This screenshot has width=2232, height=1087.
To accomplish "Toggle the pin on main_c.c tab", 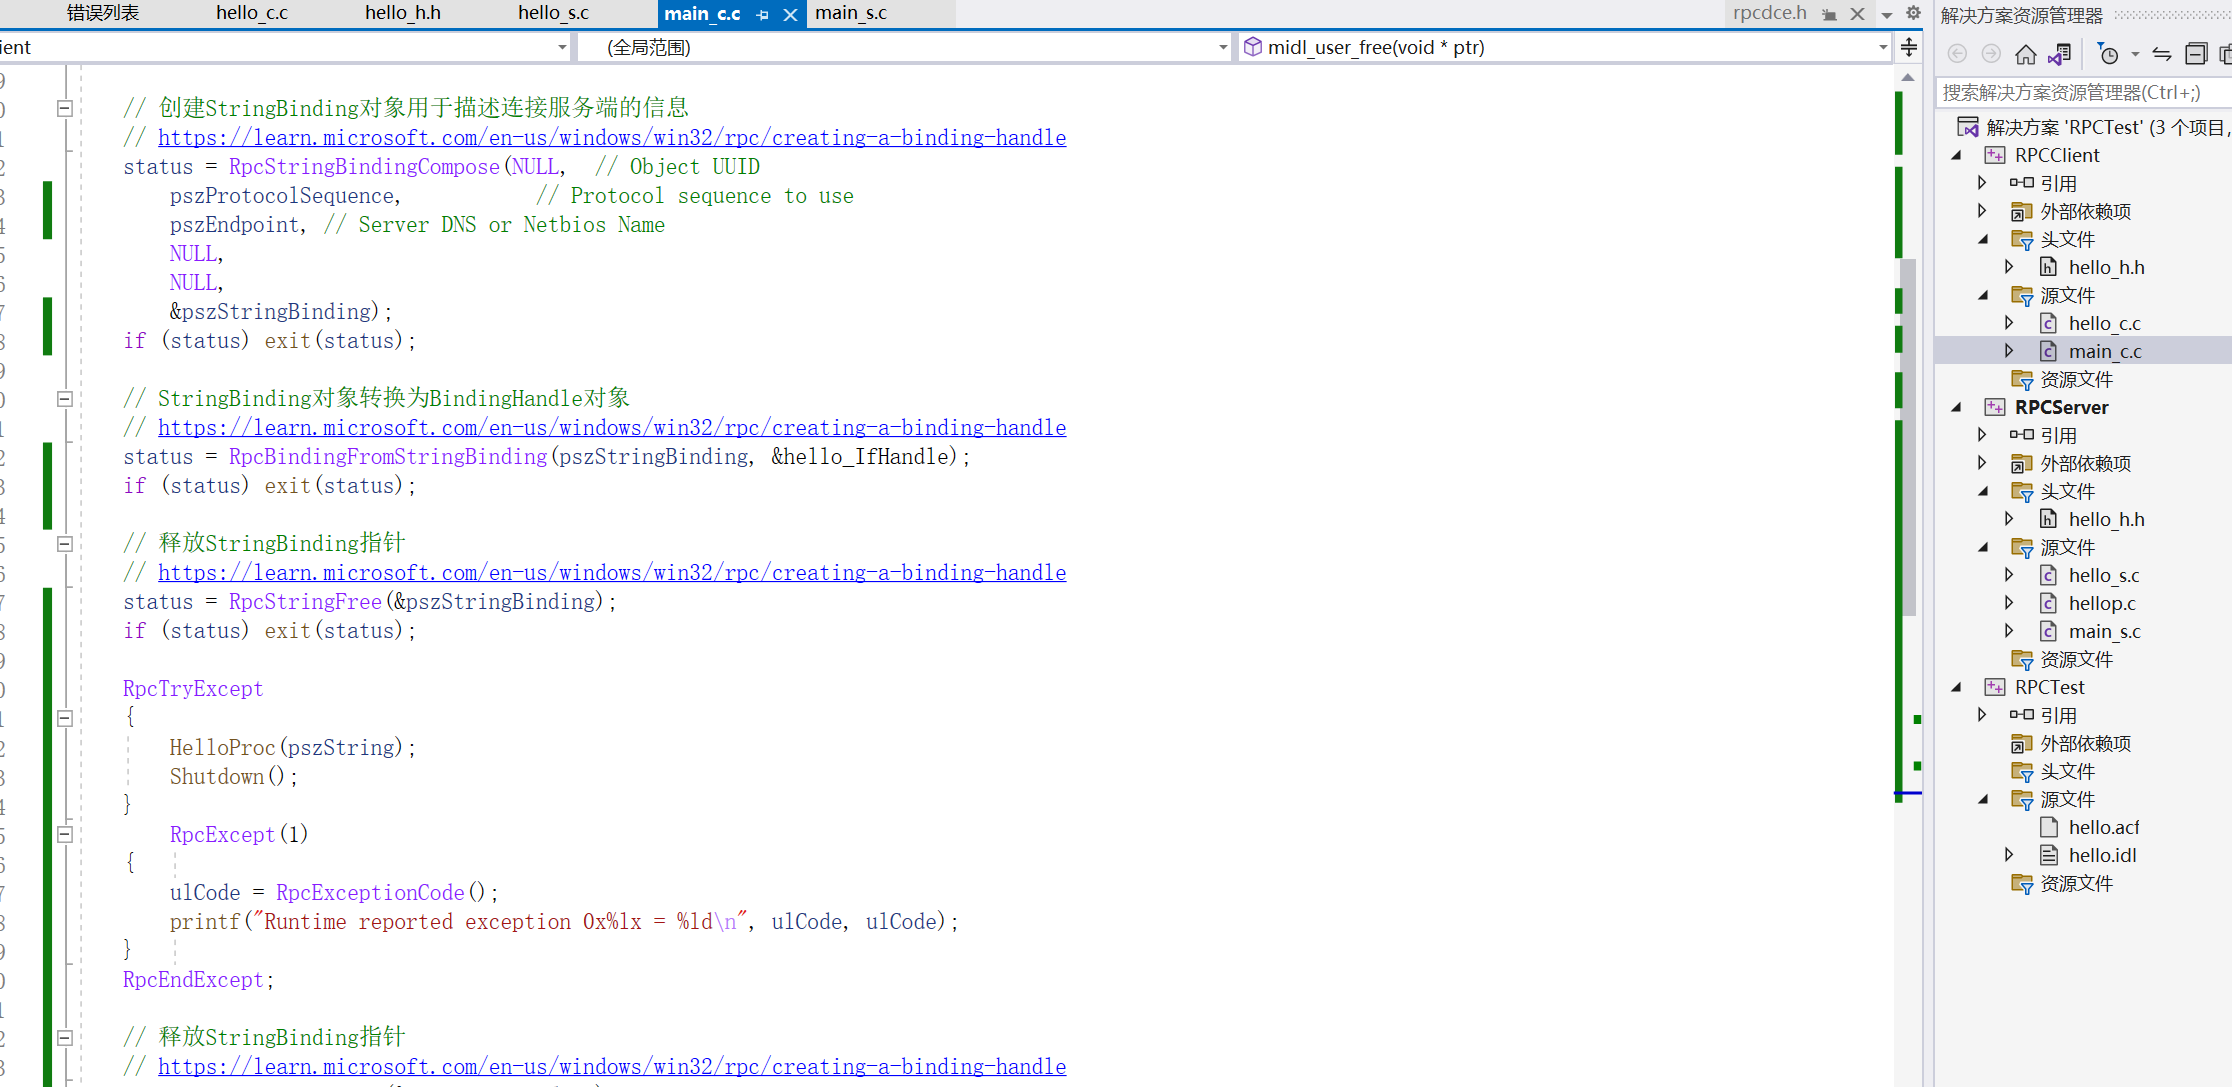I will coord(763,14).
